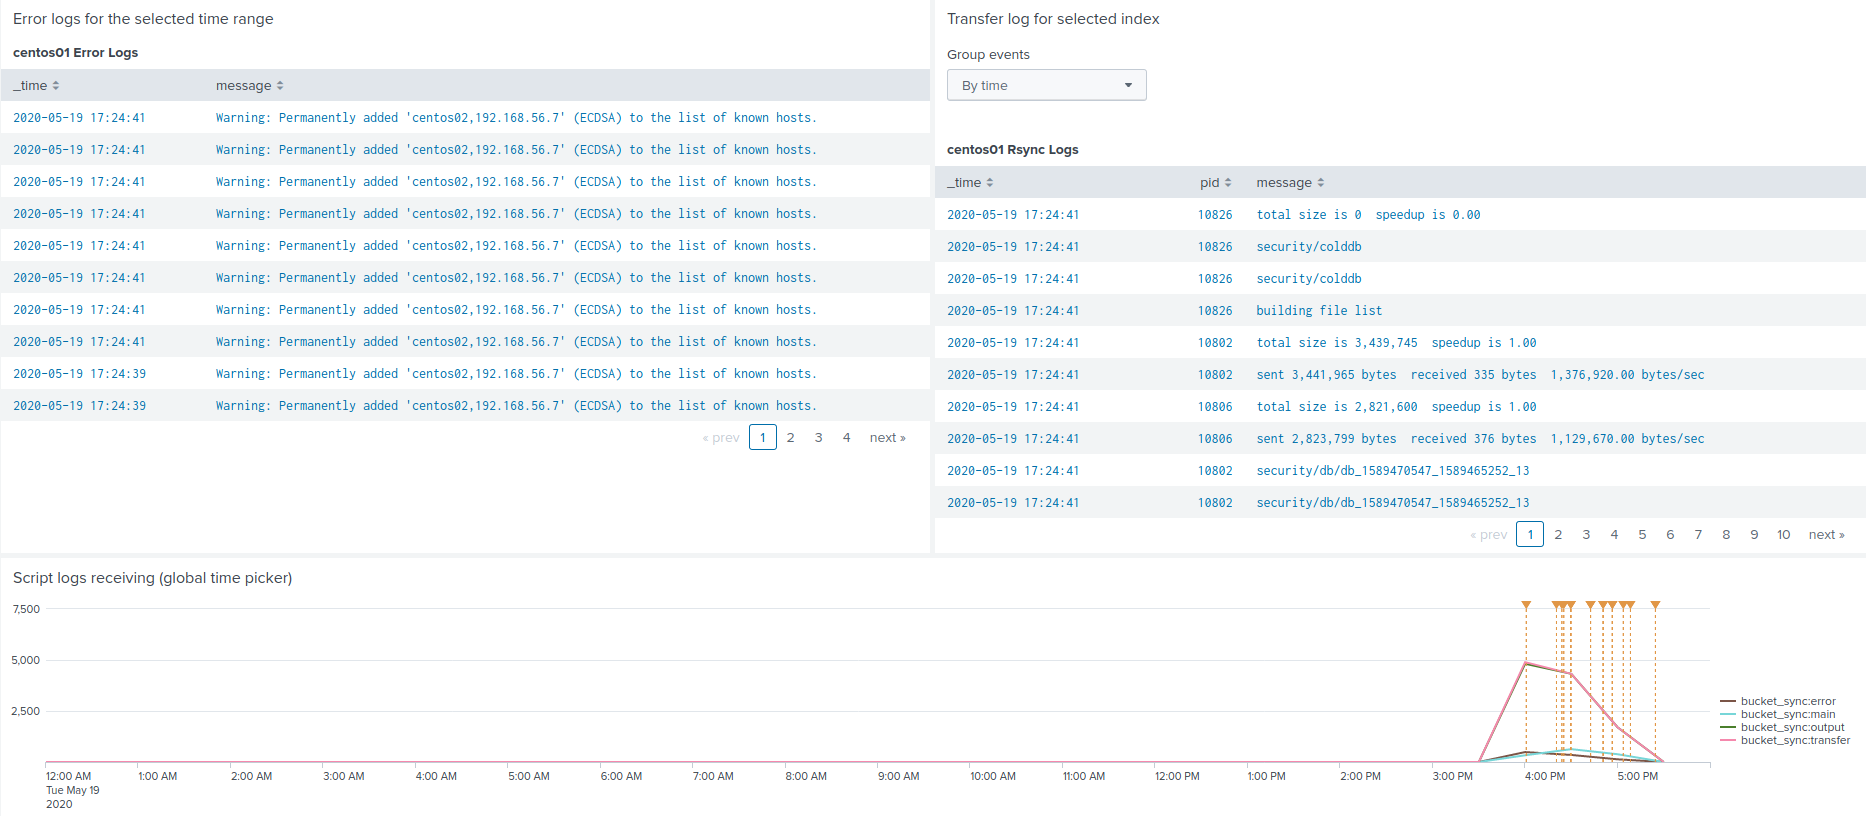Screen dimensions: 1866x816
Task: Click 'building file list' message in Rsync Logs
Action: pyautogui.click(x=1319, y=311)
